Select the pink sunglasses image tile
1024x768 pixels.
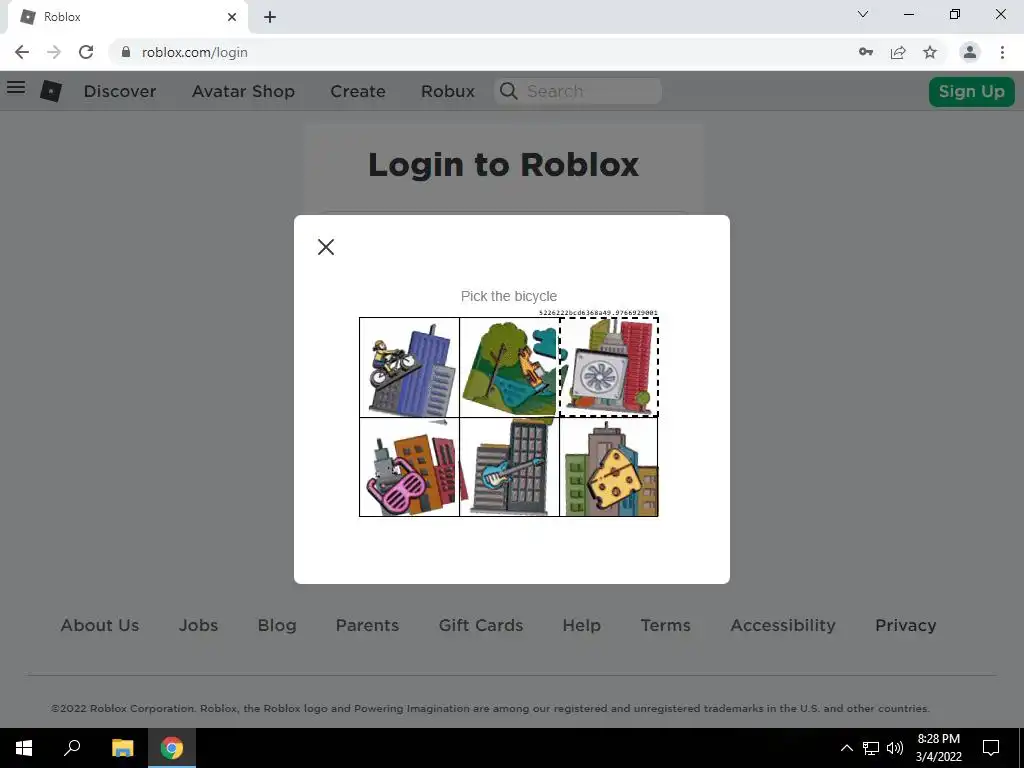[409, 467]
